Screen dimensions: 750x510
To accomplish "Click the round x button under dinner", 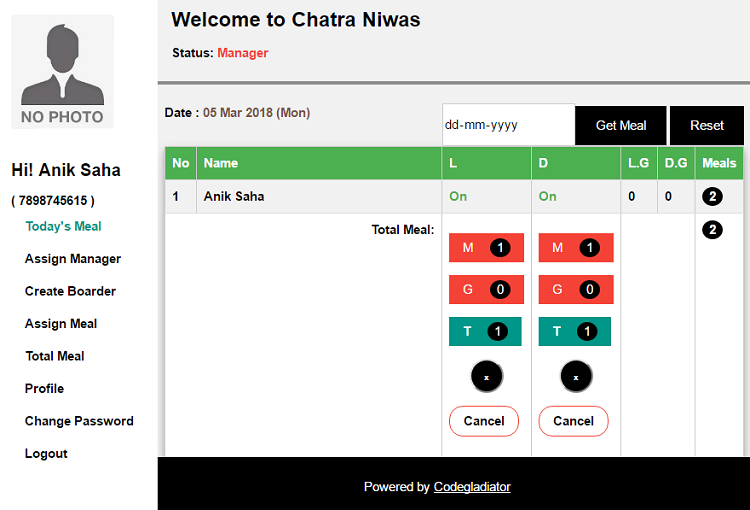I will [x=576, y=377].
